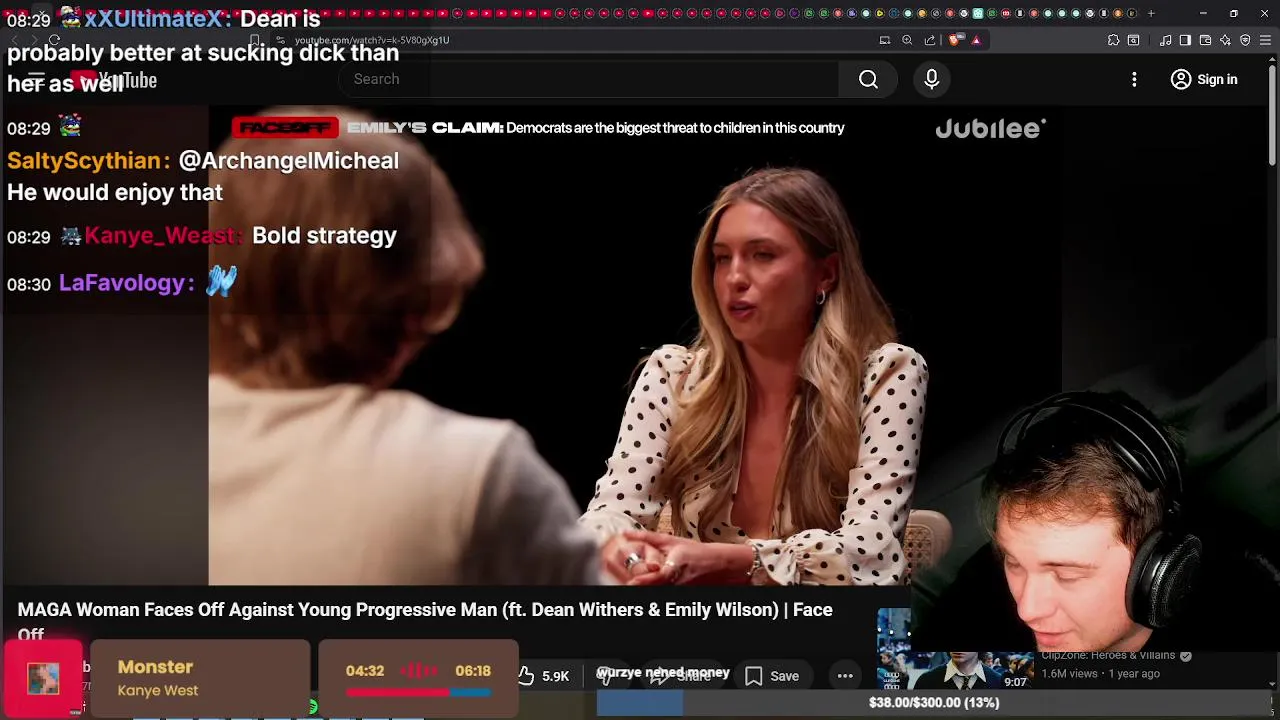Save the video to a playlist
This screenshot has width=1280, height=720.
click(x=771, y=676)
